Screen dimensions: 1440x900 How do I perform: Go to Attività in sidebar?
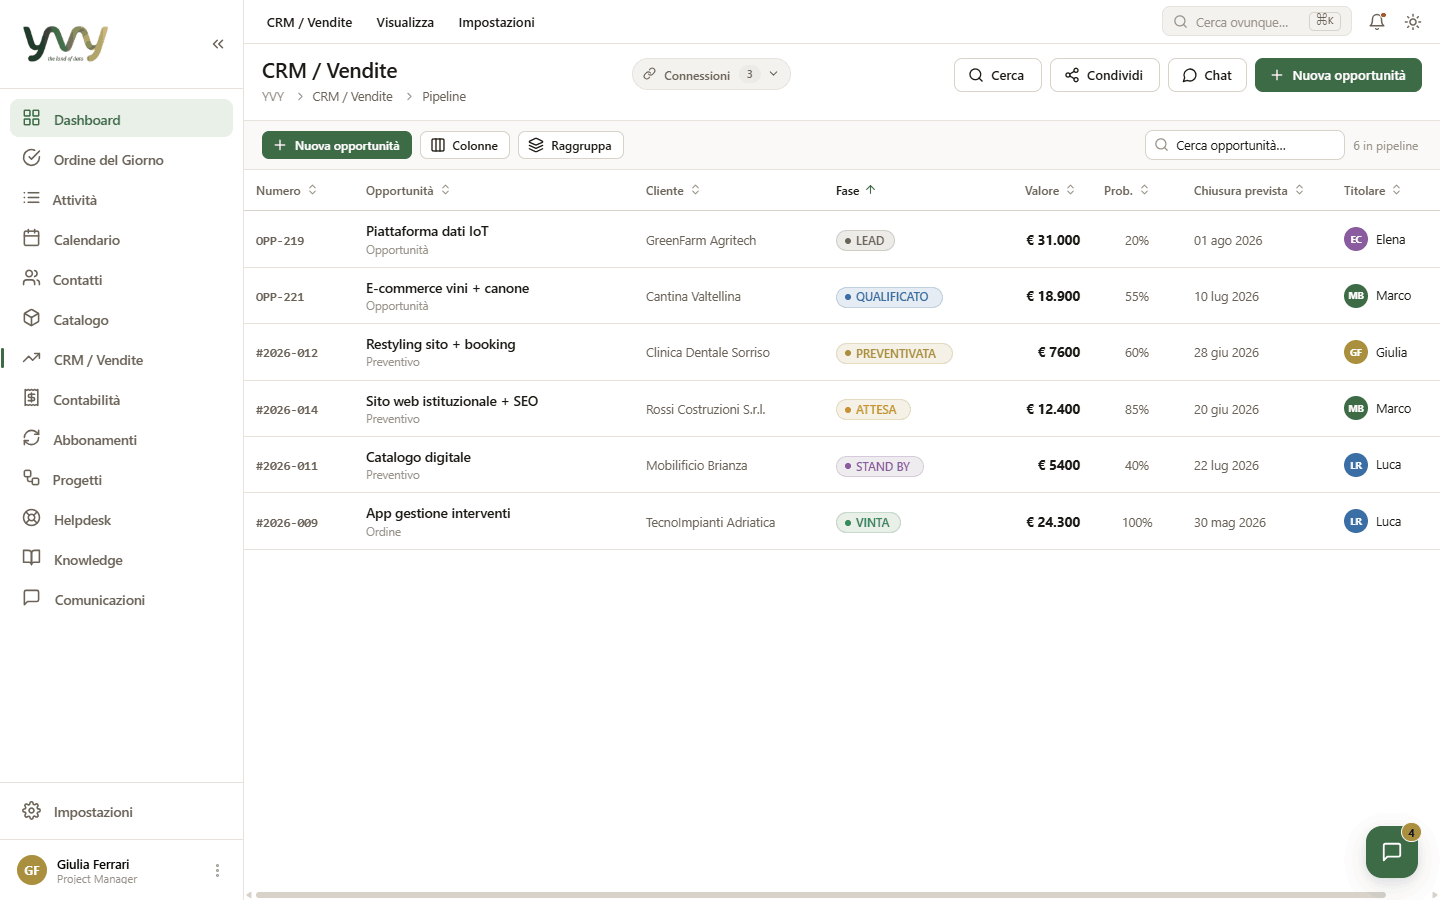121,199
